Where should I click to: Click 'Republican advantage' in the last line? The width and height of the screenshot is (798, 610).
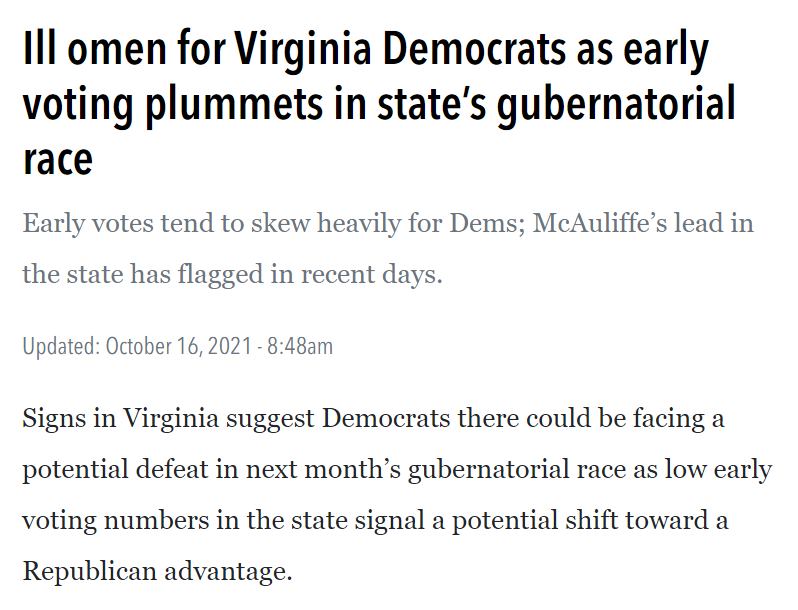click(x=156, y=573)
